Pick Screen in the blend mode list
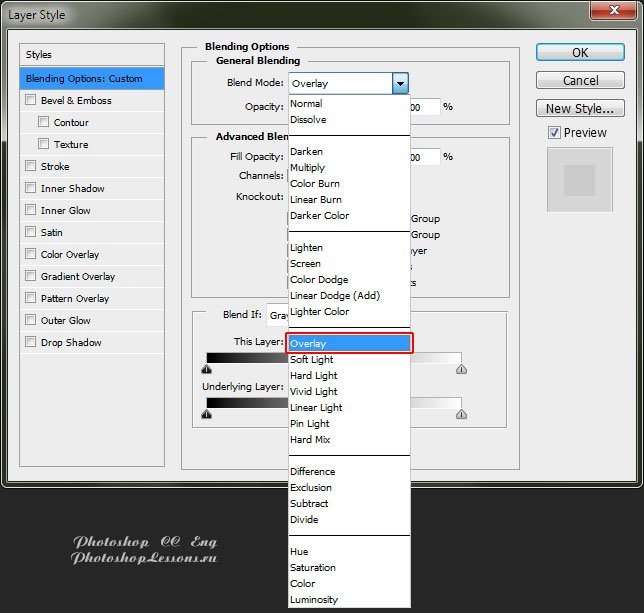Screen dimensions: 644x613 tap(305, 264)
